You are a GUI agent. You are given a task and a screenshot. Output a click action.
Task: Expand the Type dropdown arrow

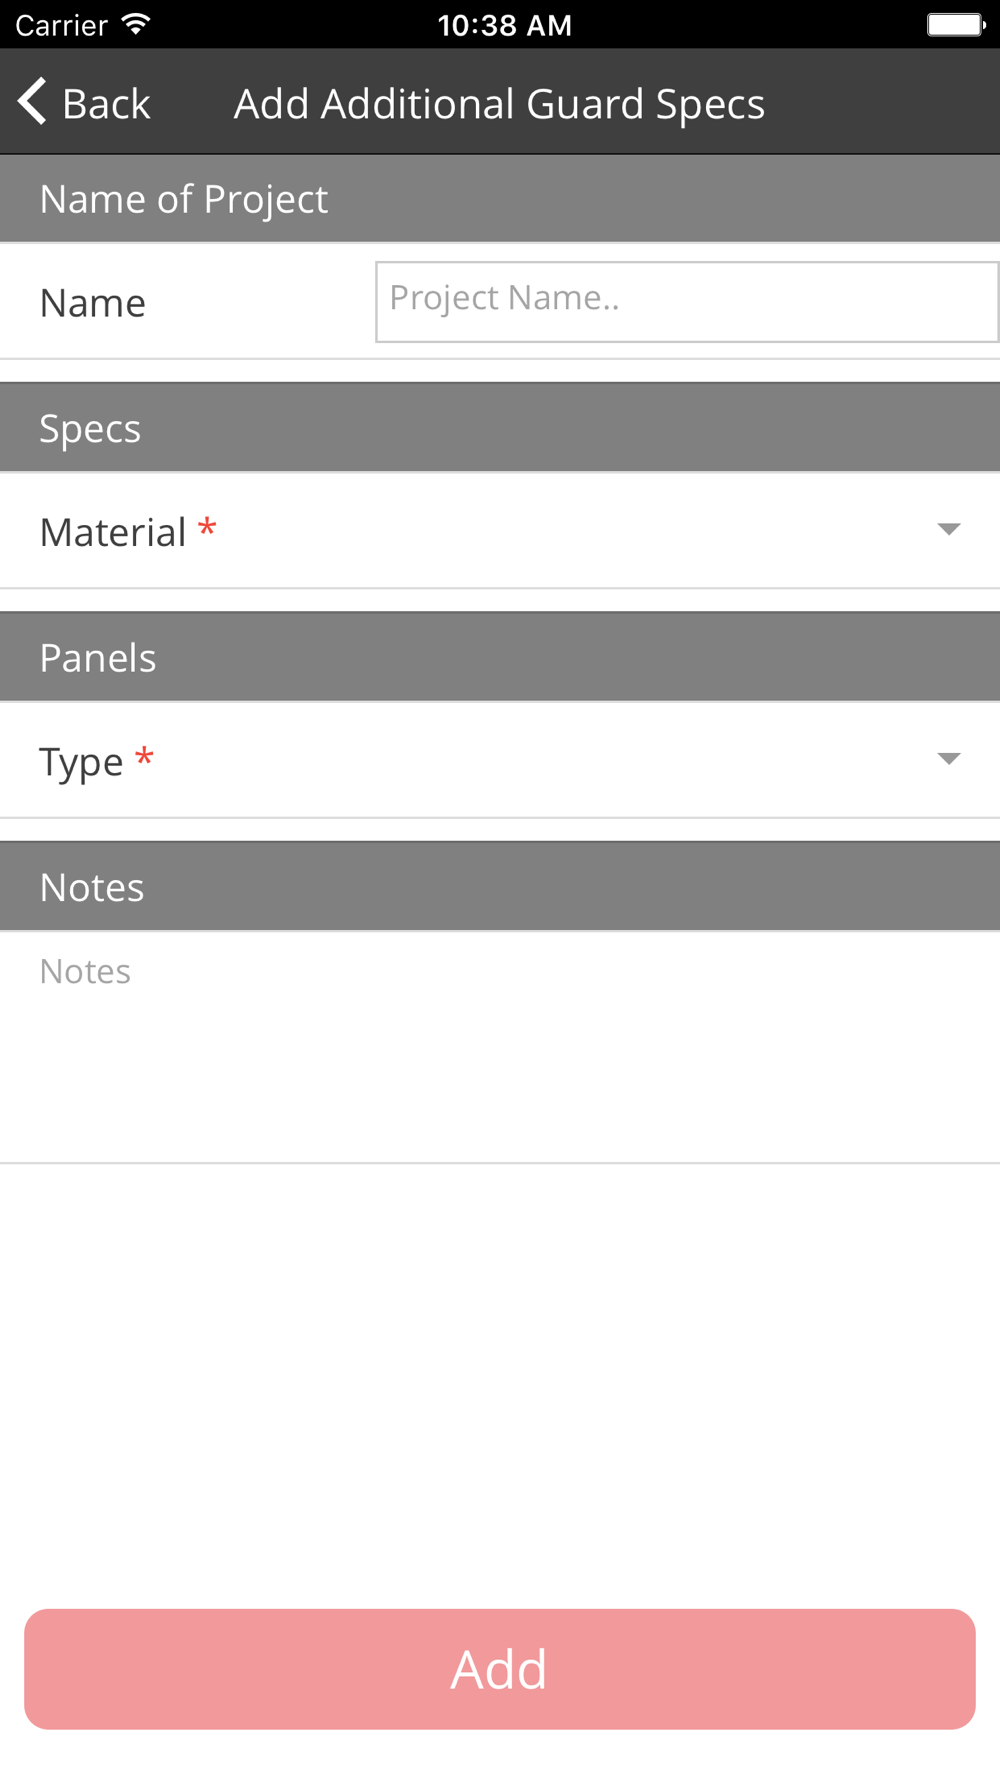pos(948,759)
